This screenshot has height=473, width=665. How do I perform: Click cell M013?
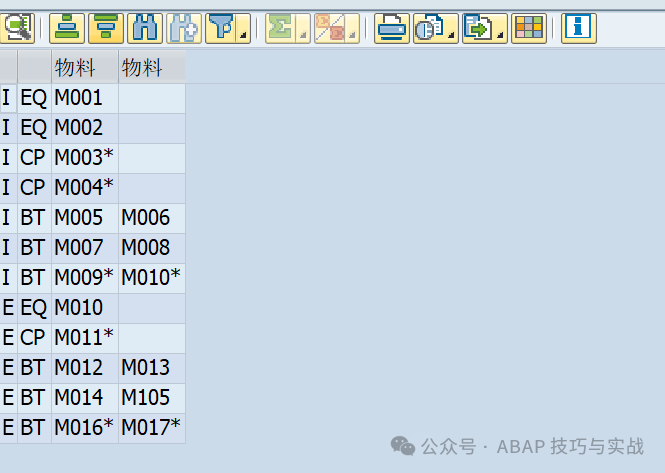[x=152, y=368]
